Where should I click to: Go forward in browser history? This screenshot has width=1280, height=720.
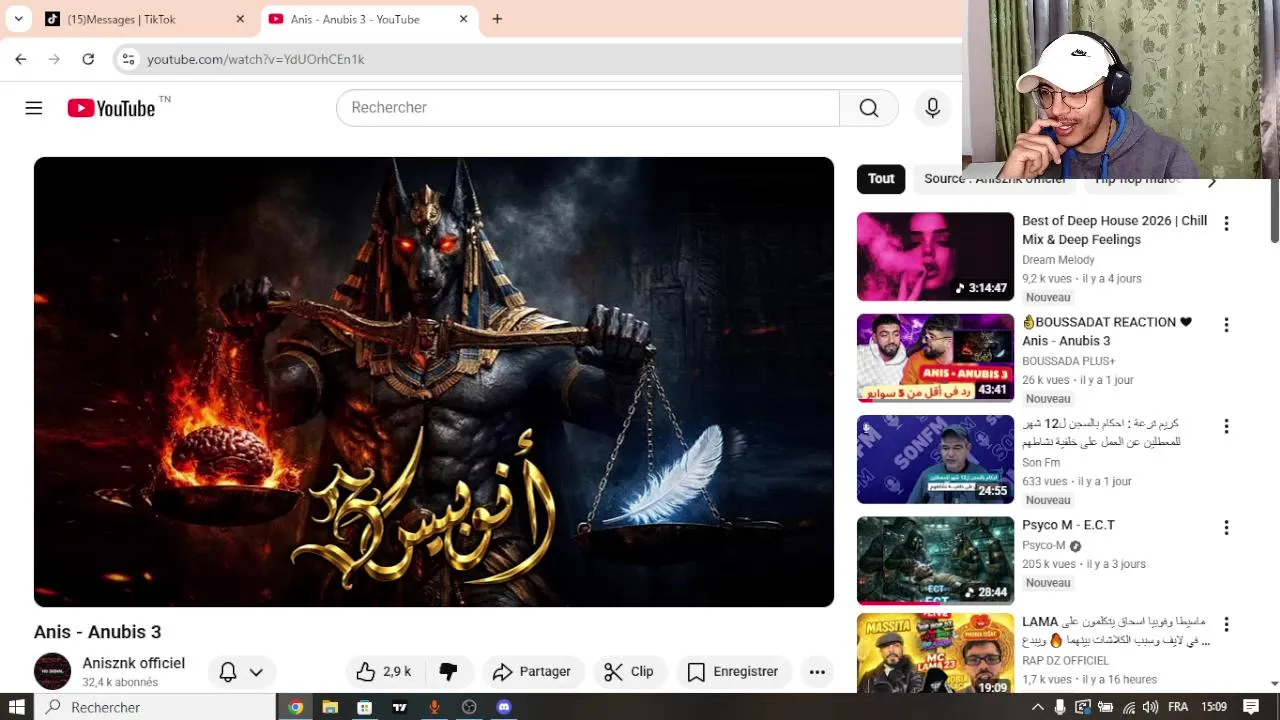54,59
